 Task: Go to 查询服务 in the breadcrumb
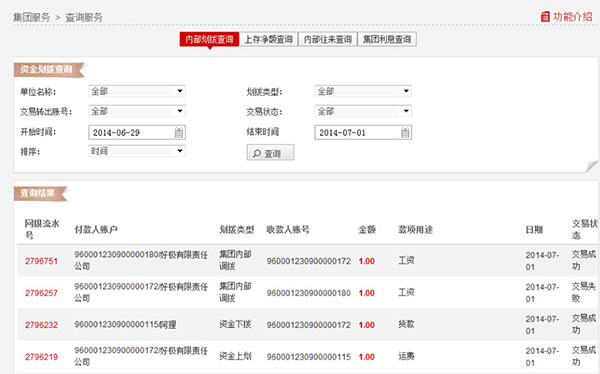tap(84, 17)
